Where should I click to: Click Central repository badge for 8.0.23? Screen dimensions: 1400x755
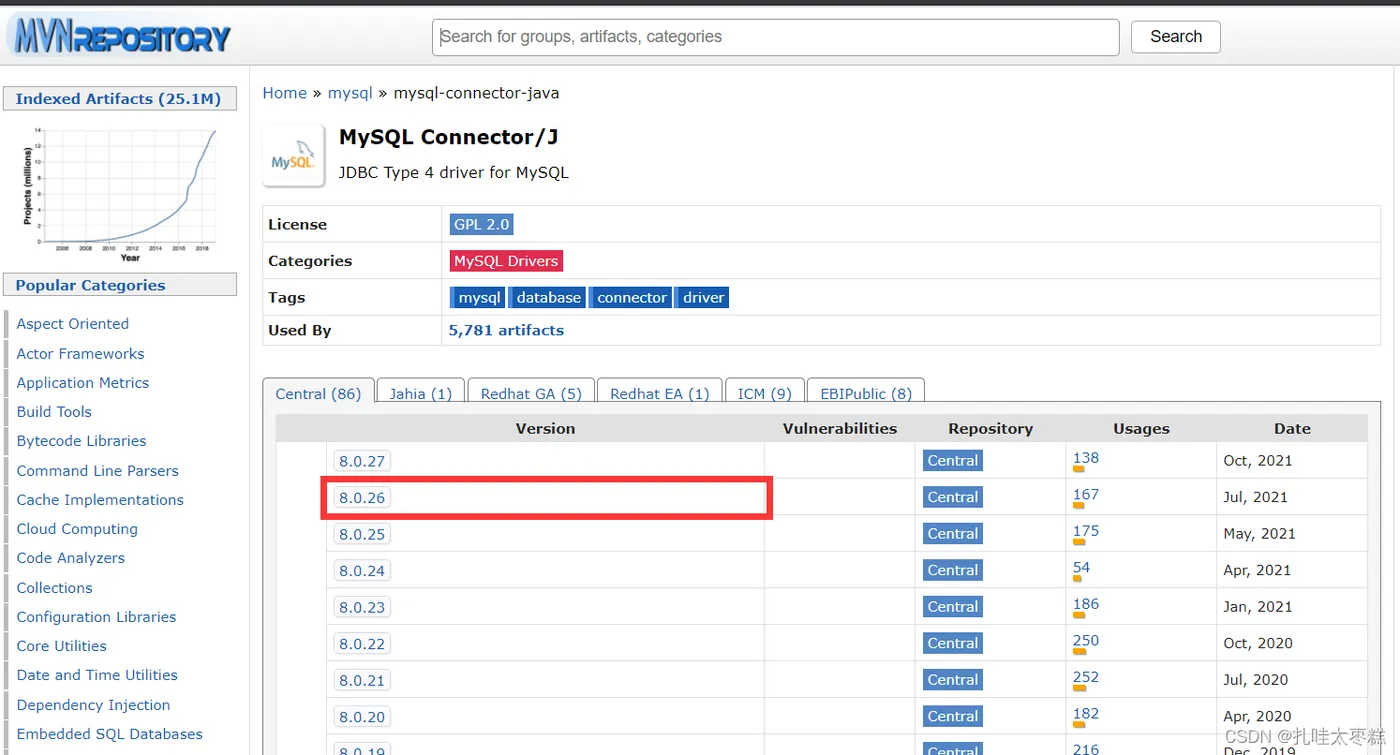[x=953, y=607]
